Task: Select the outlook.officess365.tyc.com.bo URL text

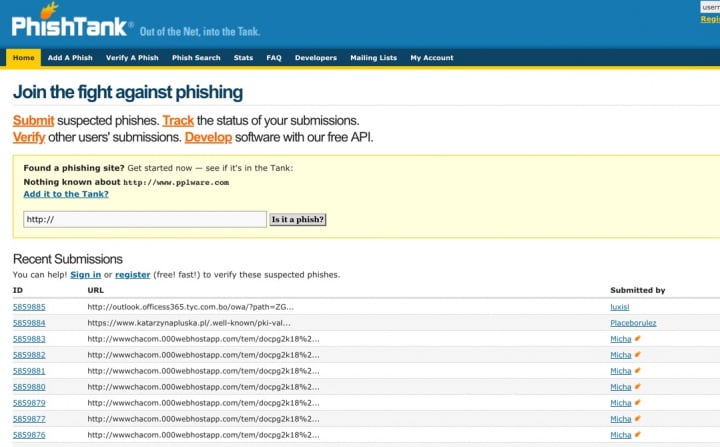Action: (191, 307)
